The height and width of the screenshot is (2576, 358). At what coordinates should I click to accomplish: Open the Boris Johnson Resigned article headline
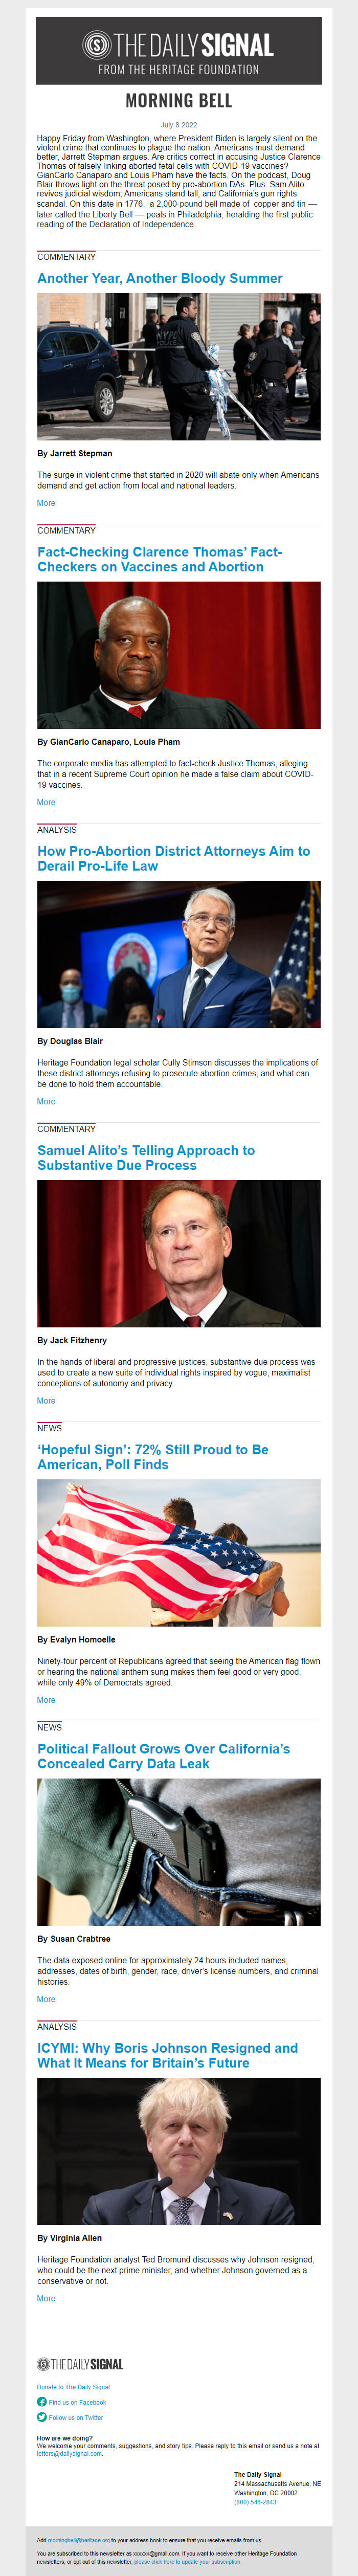168,2054
